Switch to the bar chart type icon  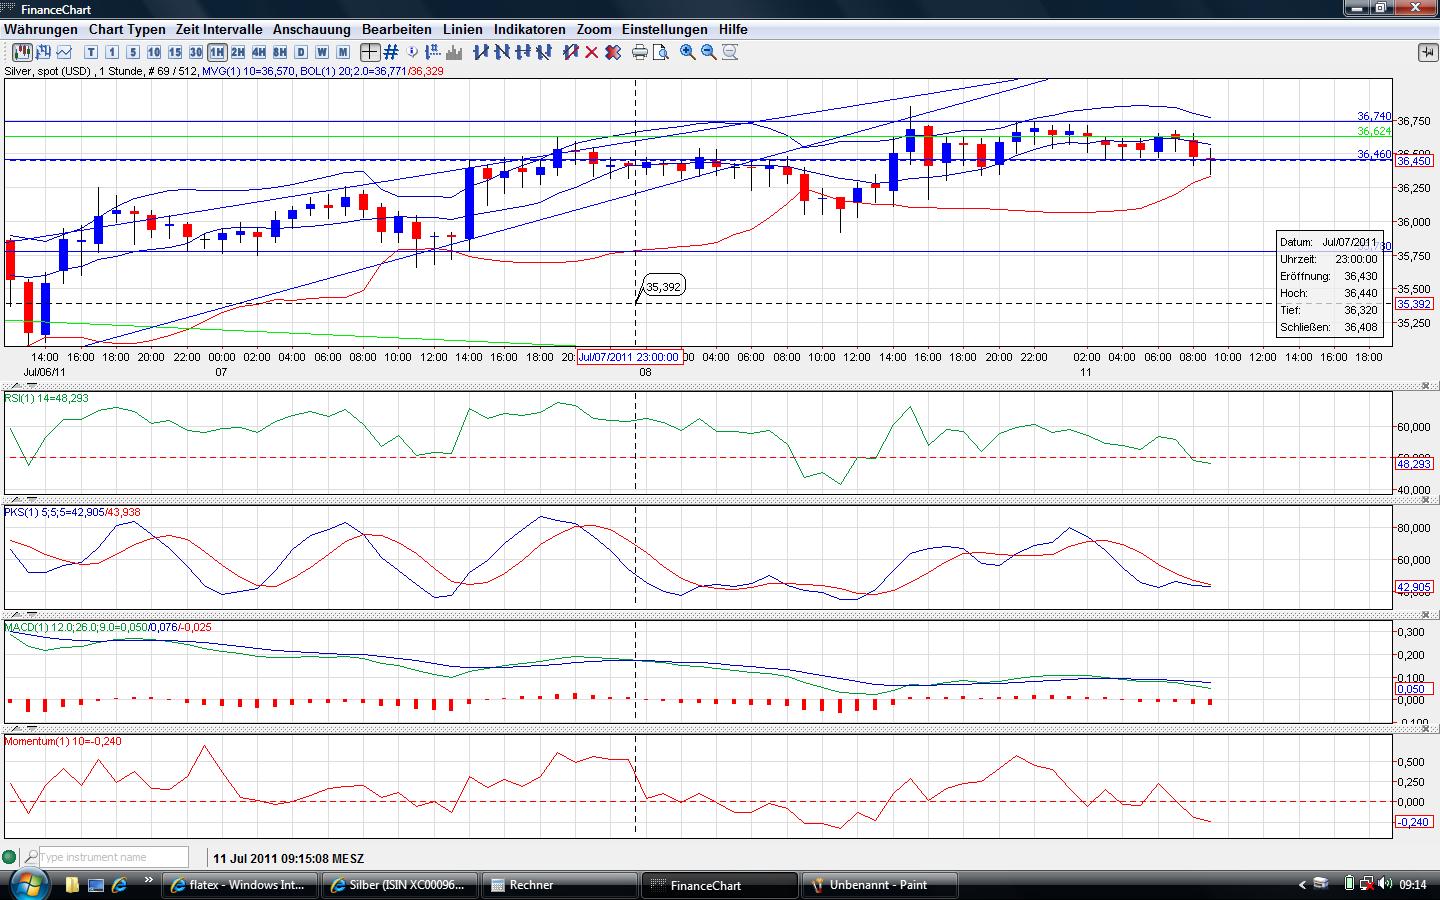pyautogui.click(x=44, y=52)
